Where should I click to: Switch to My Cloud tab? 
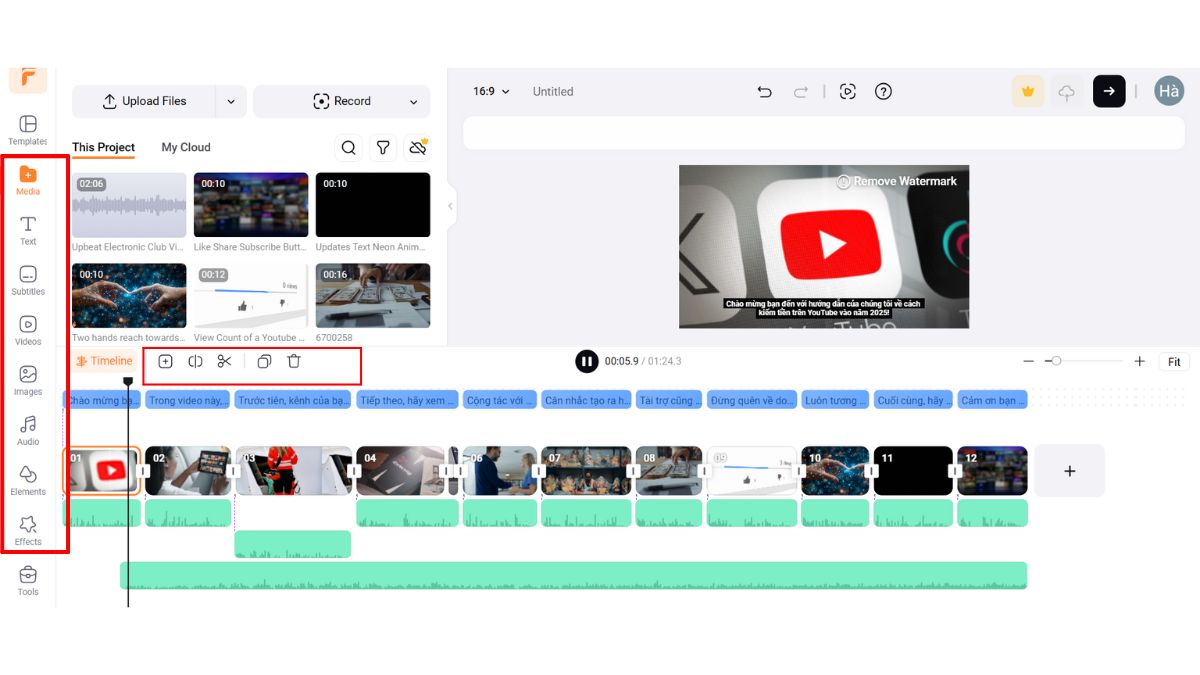[x=186, y=147]
